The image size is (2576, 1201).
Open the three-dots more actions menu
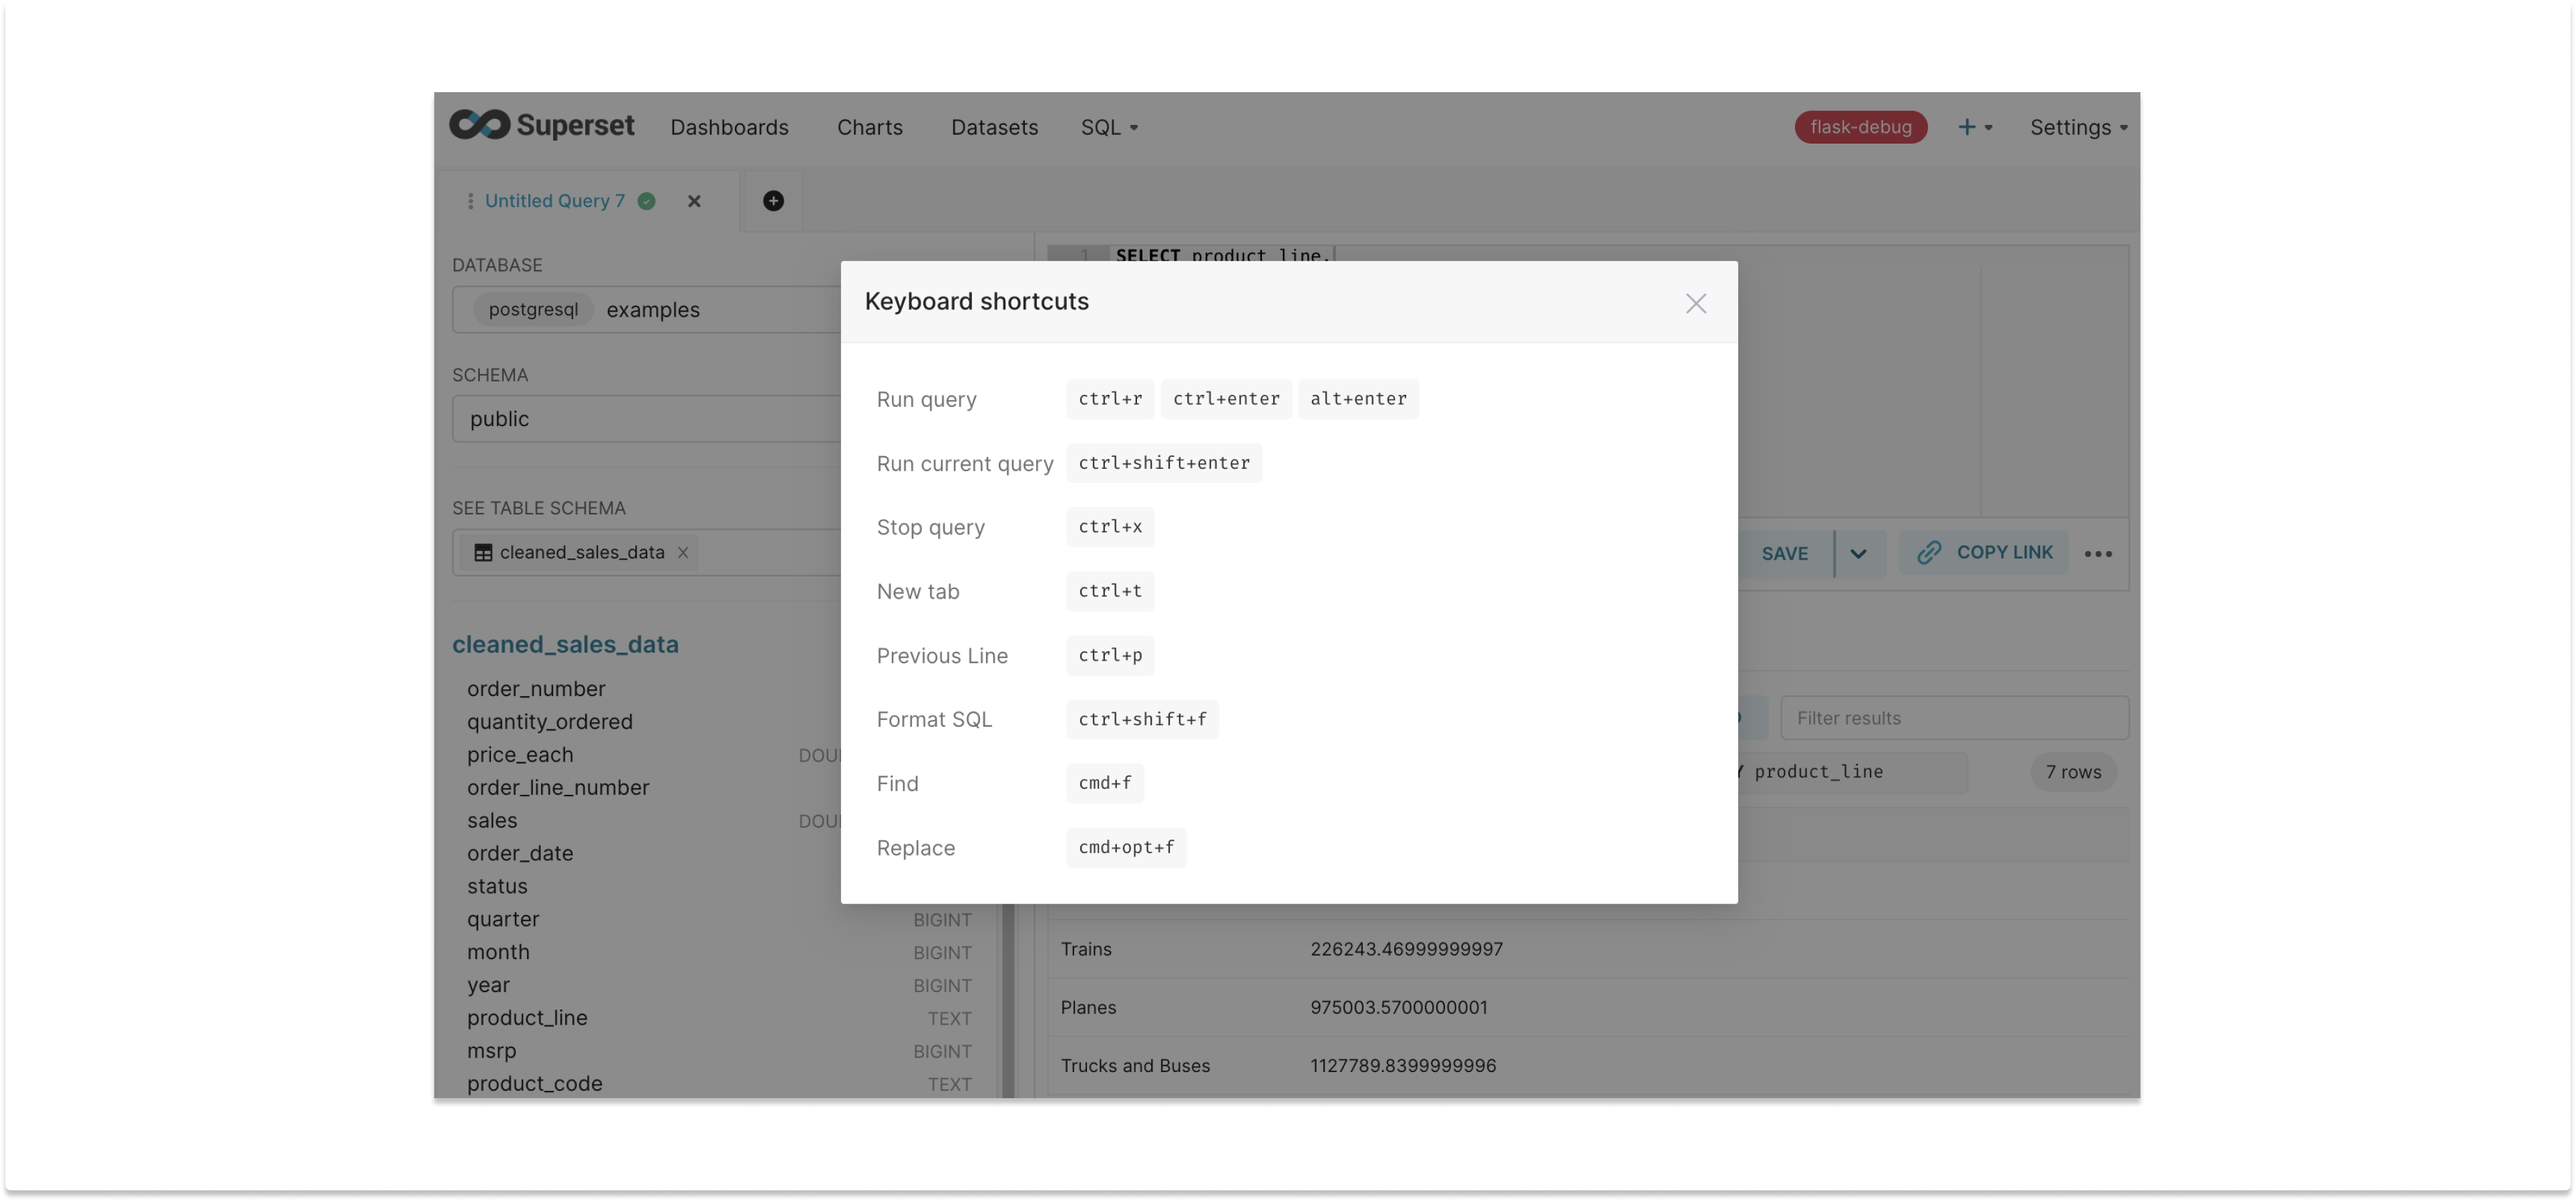[x=2098, y=554]
